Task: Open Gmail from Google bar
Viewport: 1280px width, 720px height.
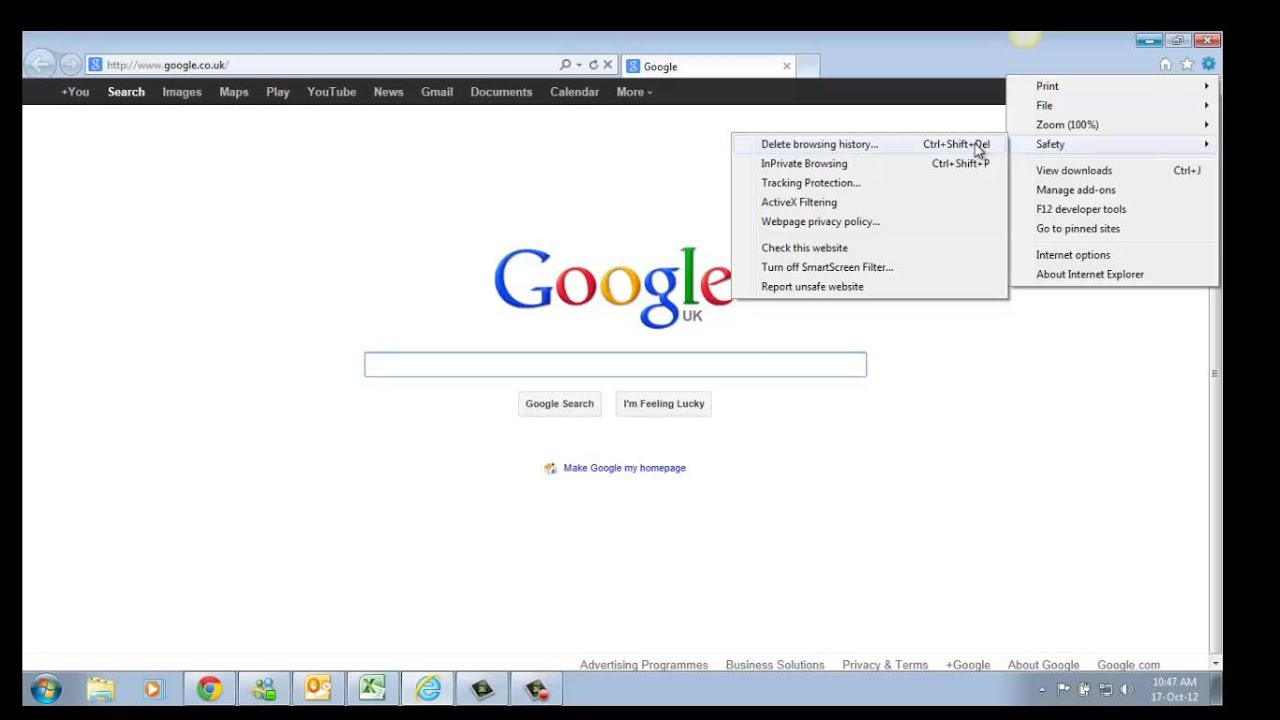Action: click(x=437, y=92)
